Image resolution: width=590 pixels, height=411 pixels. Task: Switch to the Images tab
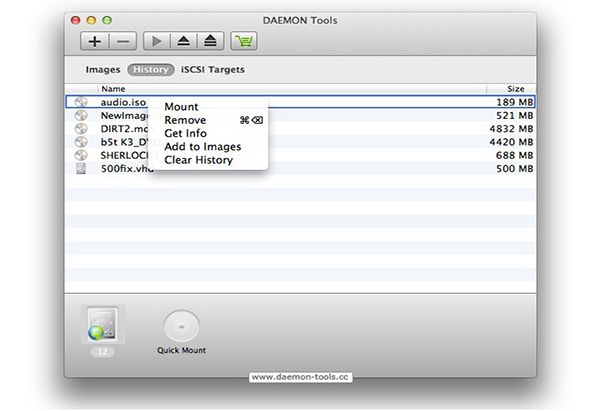click(x=103, y=70)
